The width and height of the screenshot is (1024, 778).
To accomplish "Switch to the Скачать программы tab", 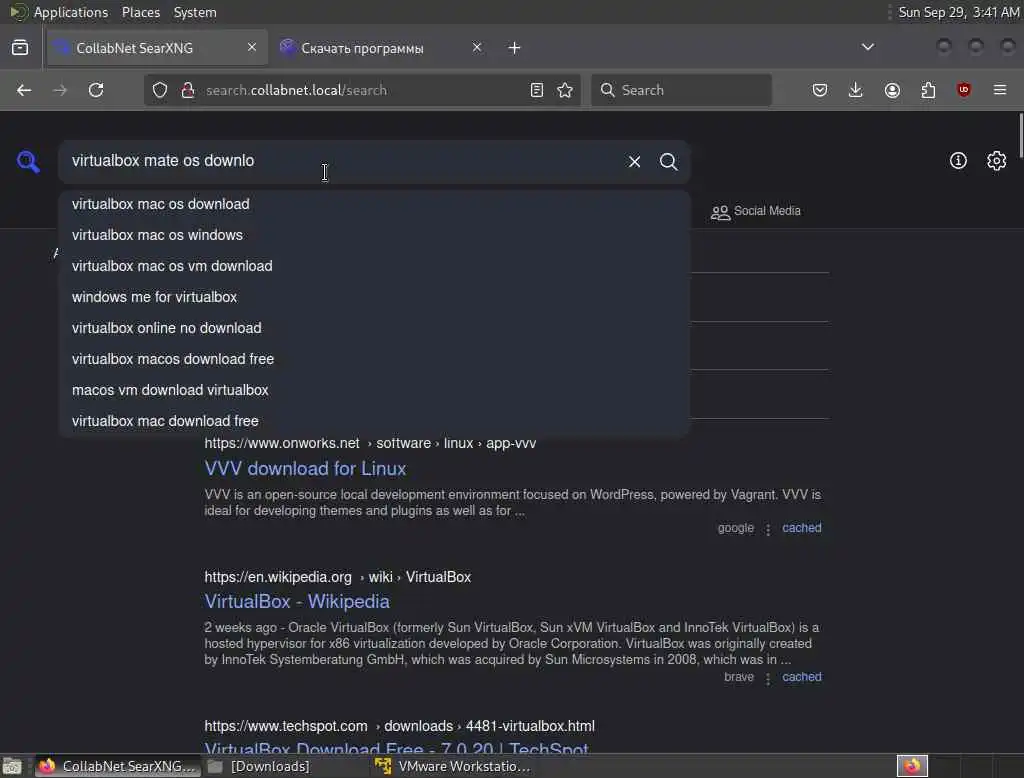I will 381,48.
